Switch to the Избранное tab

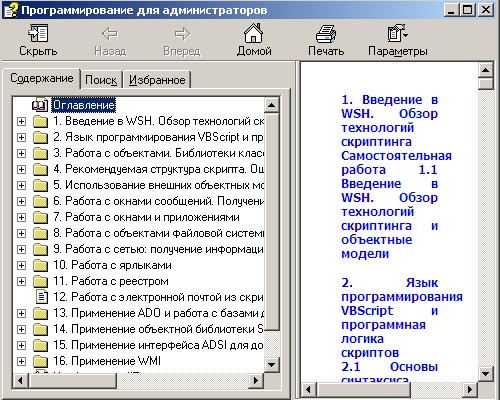pos(157,80)
